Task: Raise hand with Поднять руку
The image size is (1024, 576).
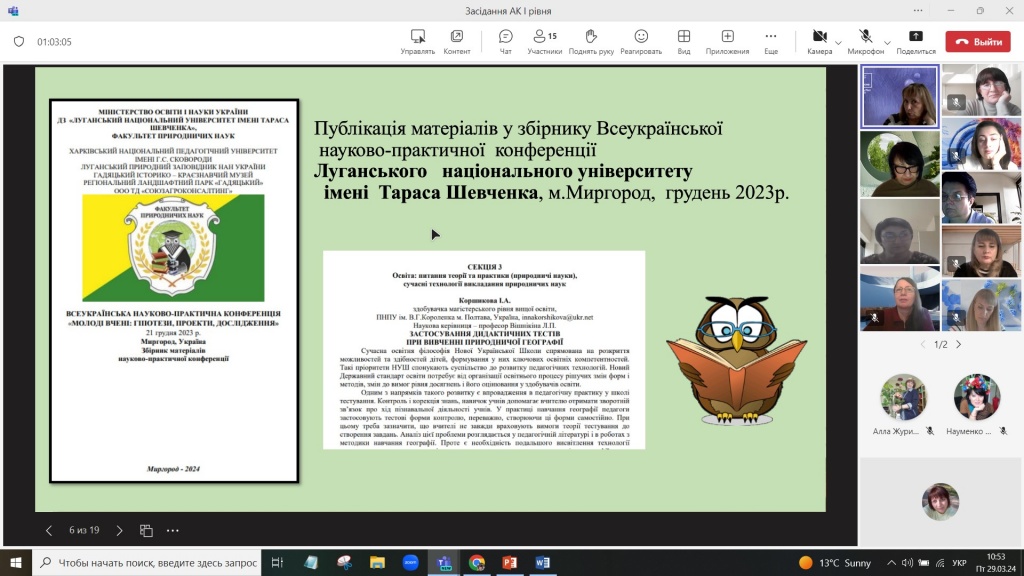Action: (590, 41)
